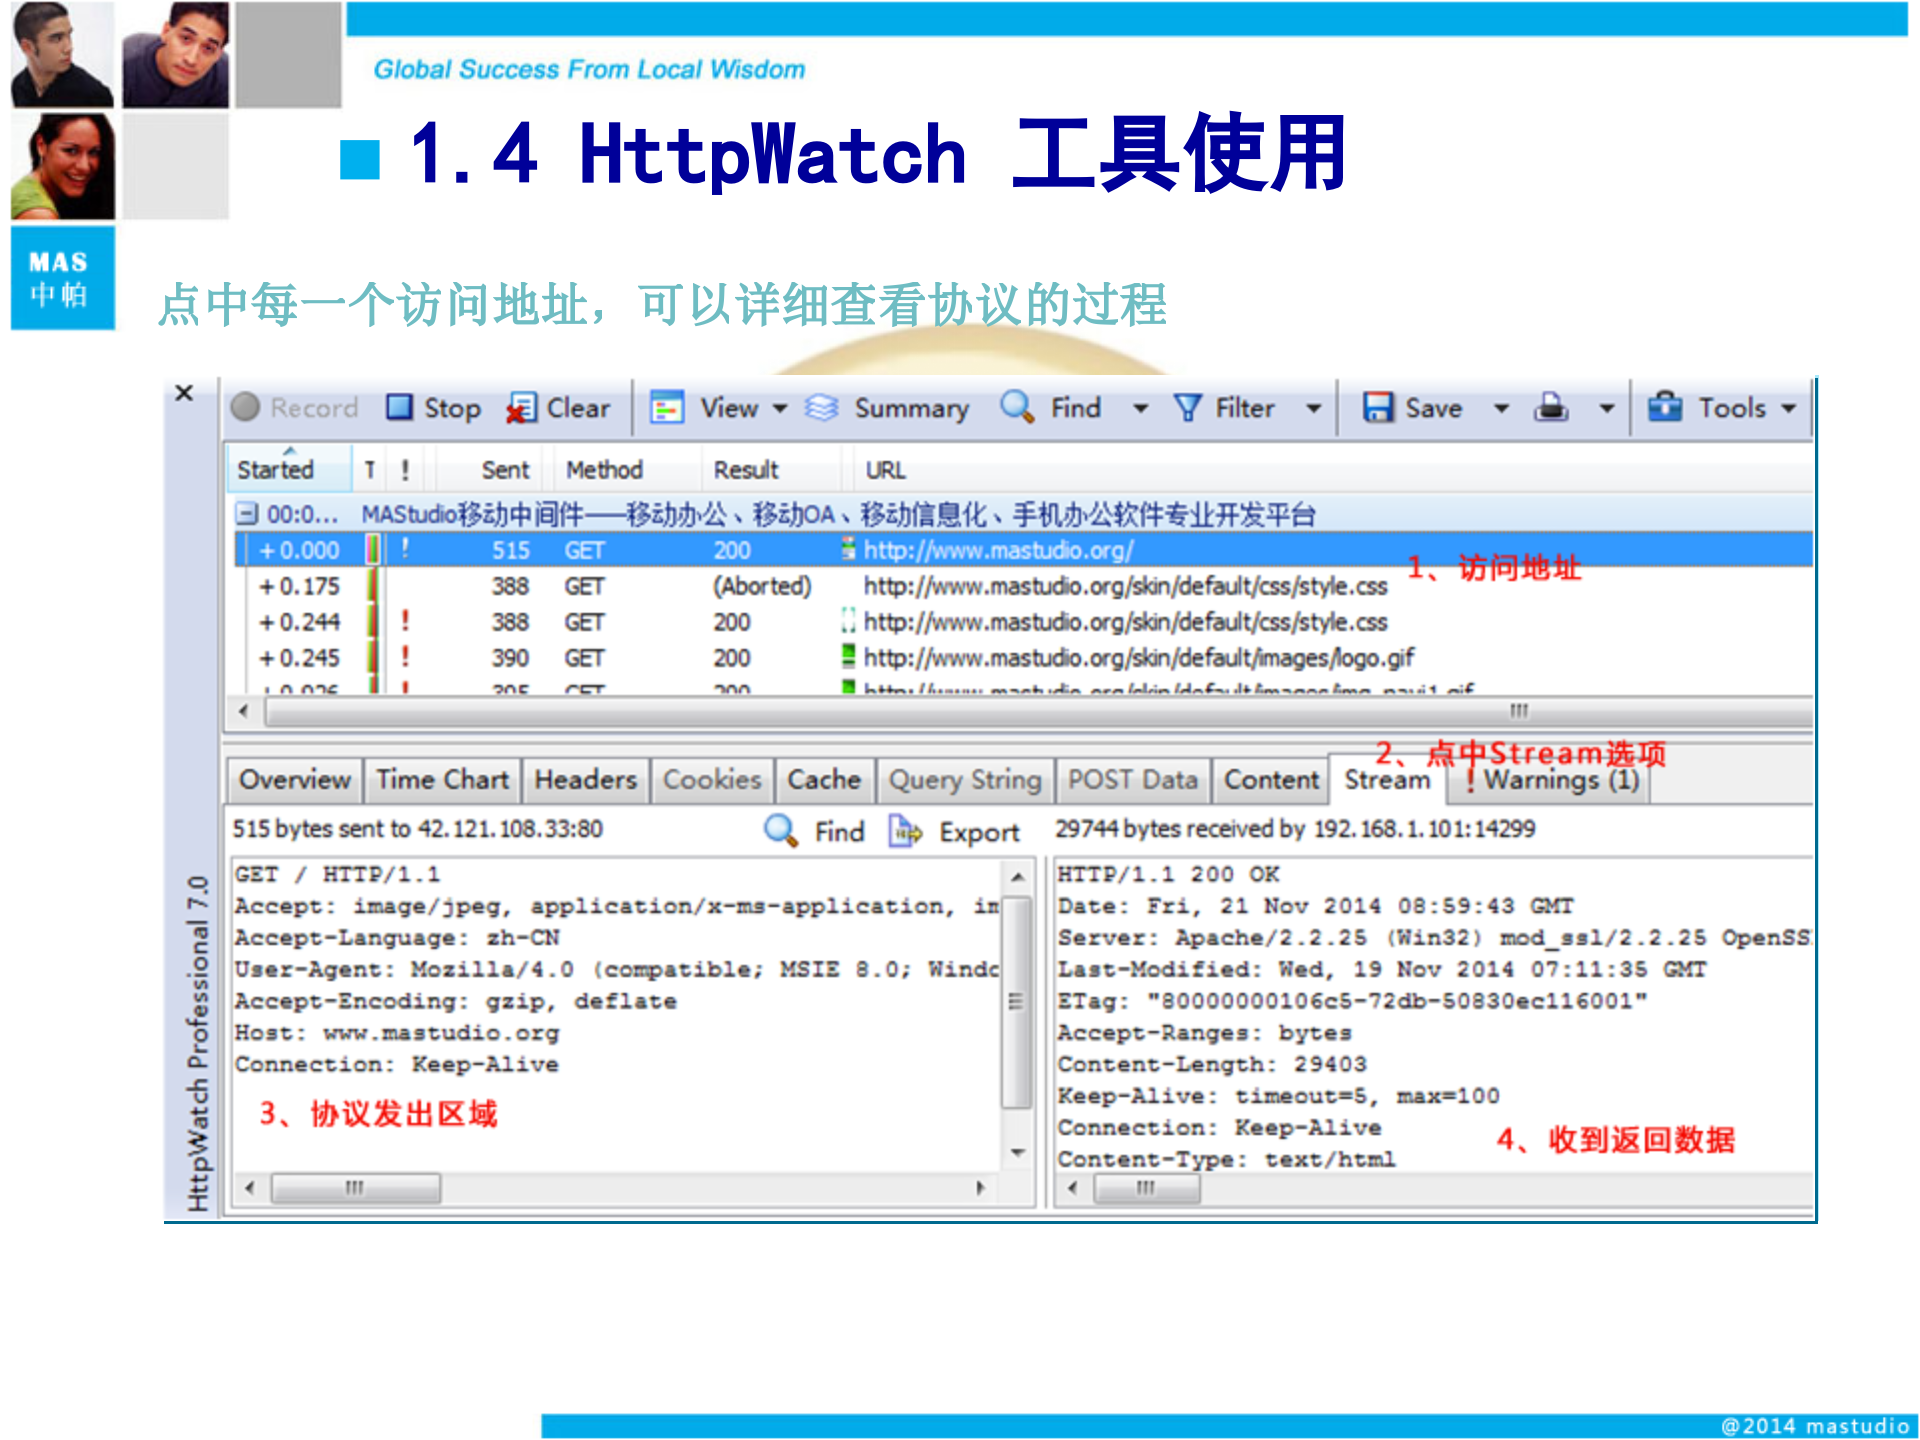Switch to the Headers tab
1920x1440 pixels.
coord(584,780)
